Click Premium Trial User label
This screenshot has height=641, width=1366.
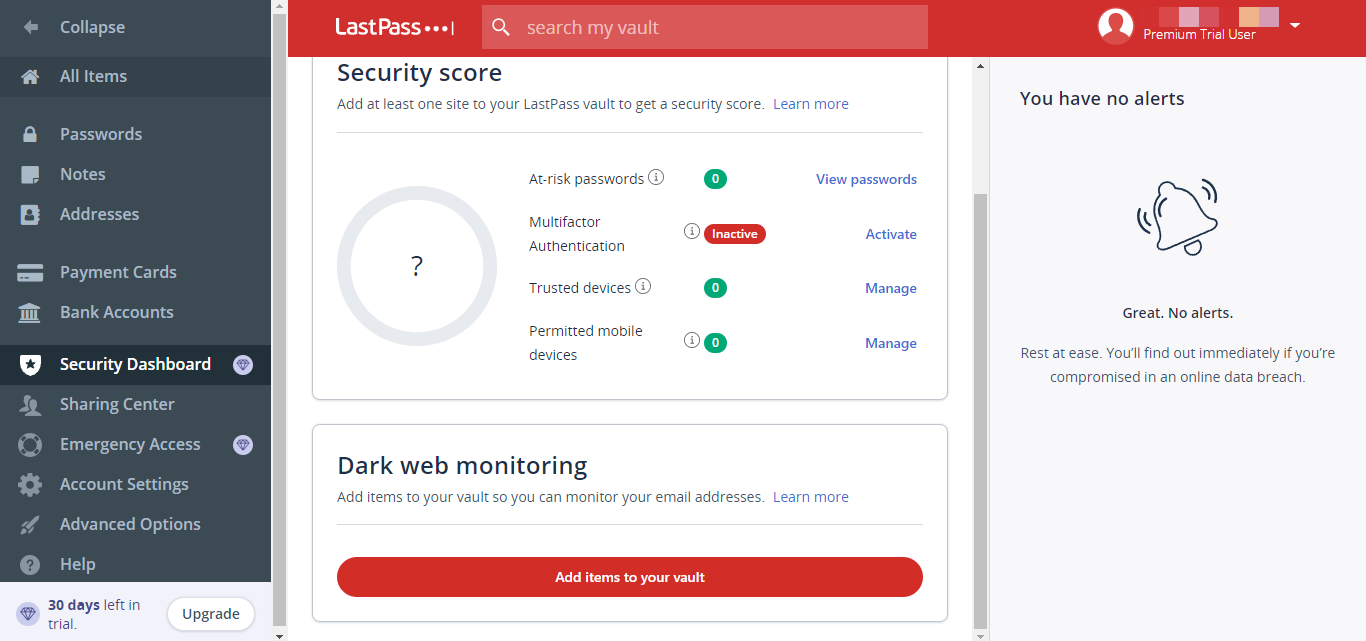click(x=1199, y=34)
